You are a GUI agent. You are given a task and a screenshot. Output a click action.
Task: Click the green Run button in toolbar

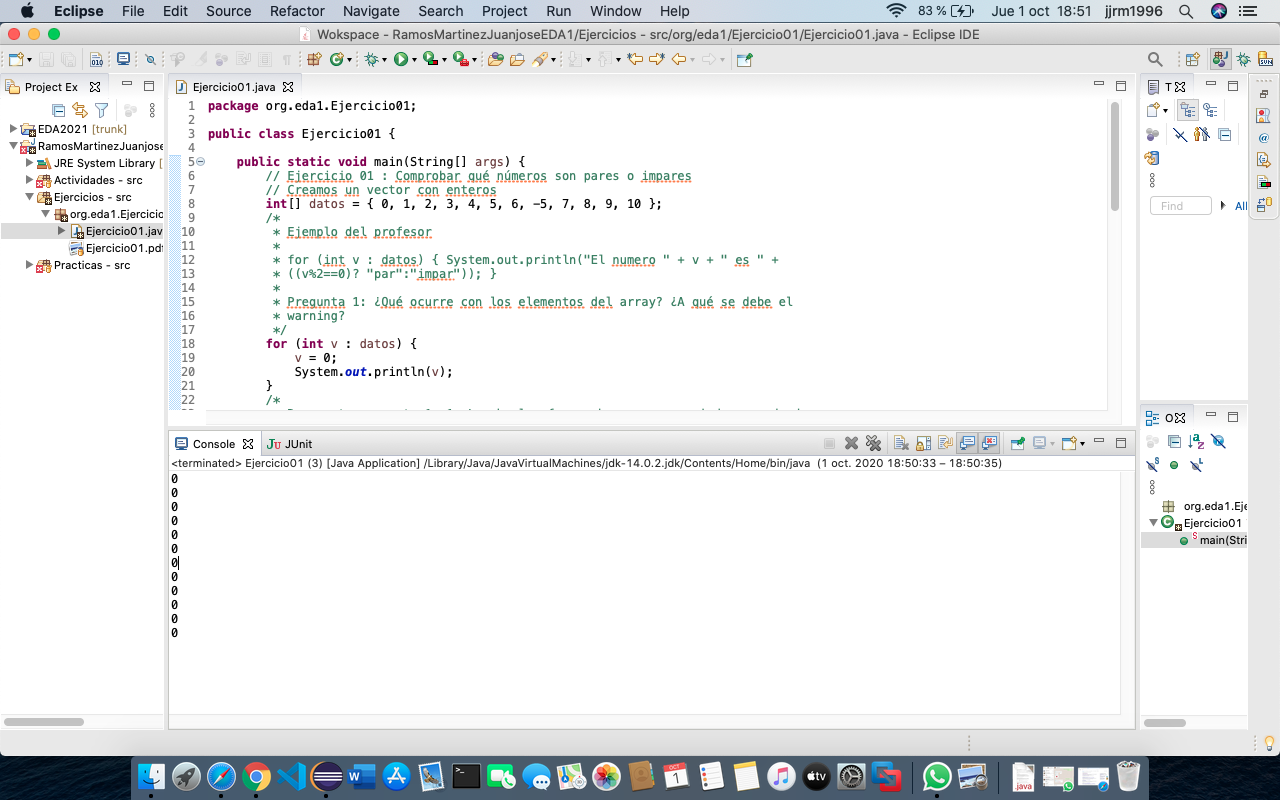(400, 59)
